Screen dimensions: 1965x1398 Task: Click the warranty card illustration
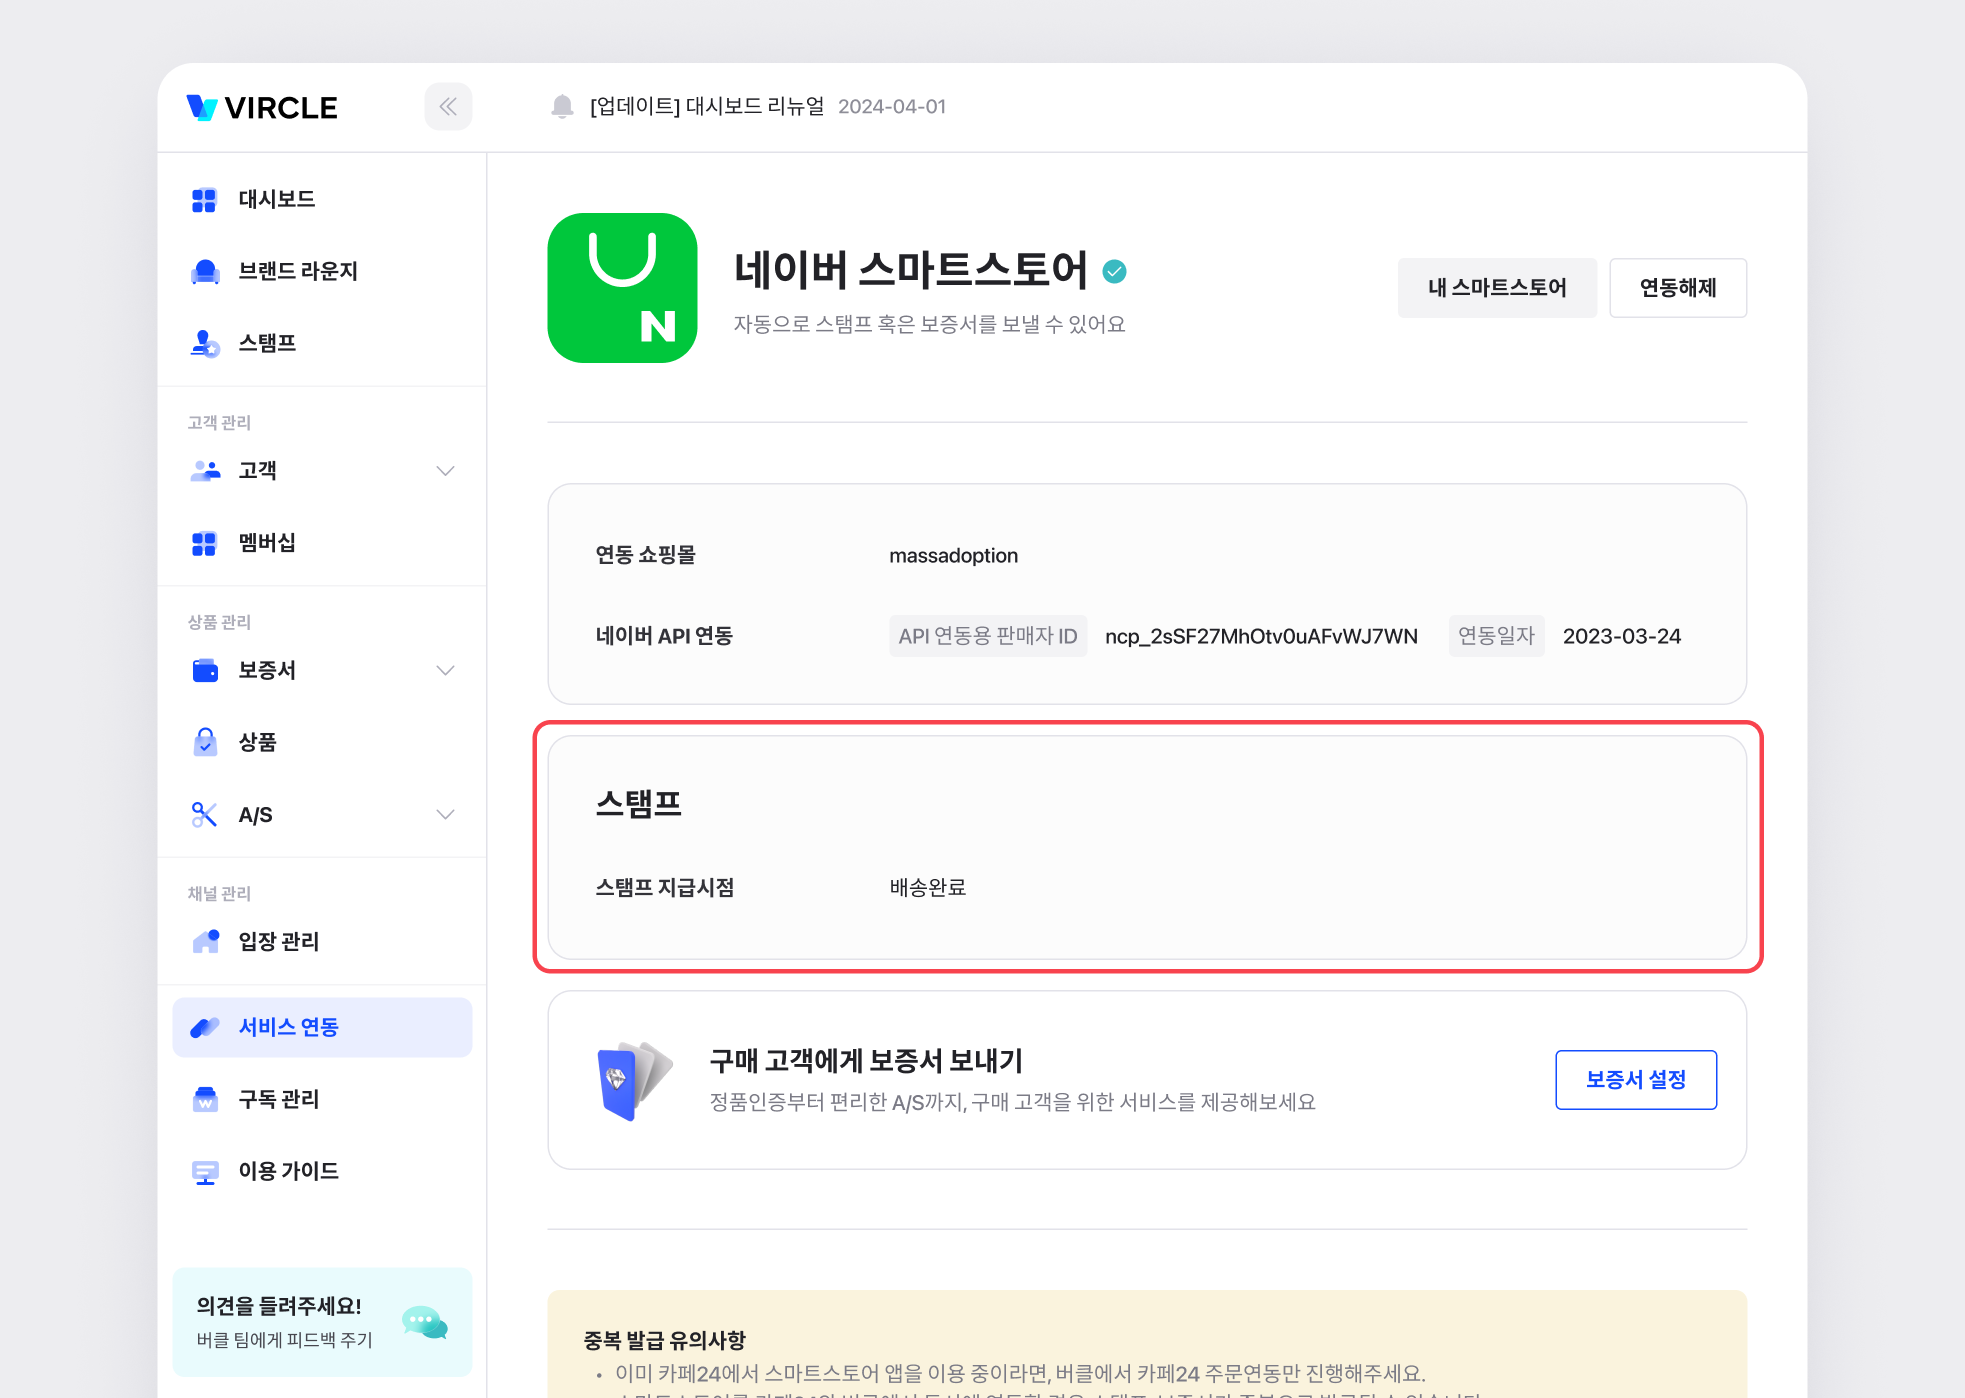pos(634,1080)
